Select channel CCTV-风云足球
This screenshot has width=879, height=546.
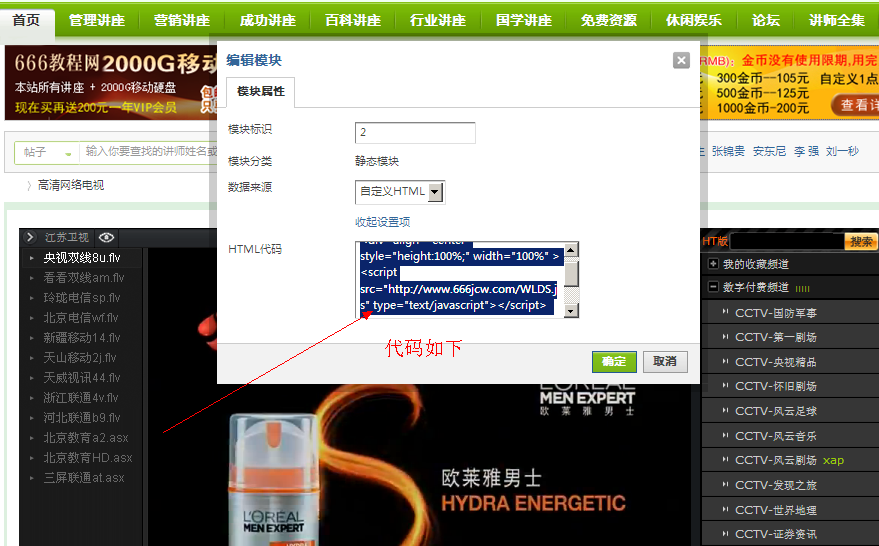click(x=776, y=411)
